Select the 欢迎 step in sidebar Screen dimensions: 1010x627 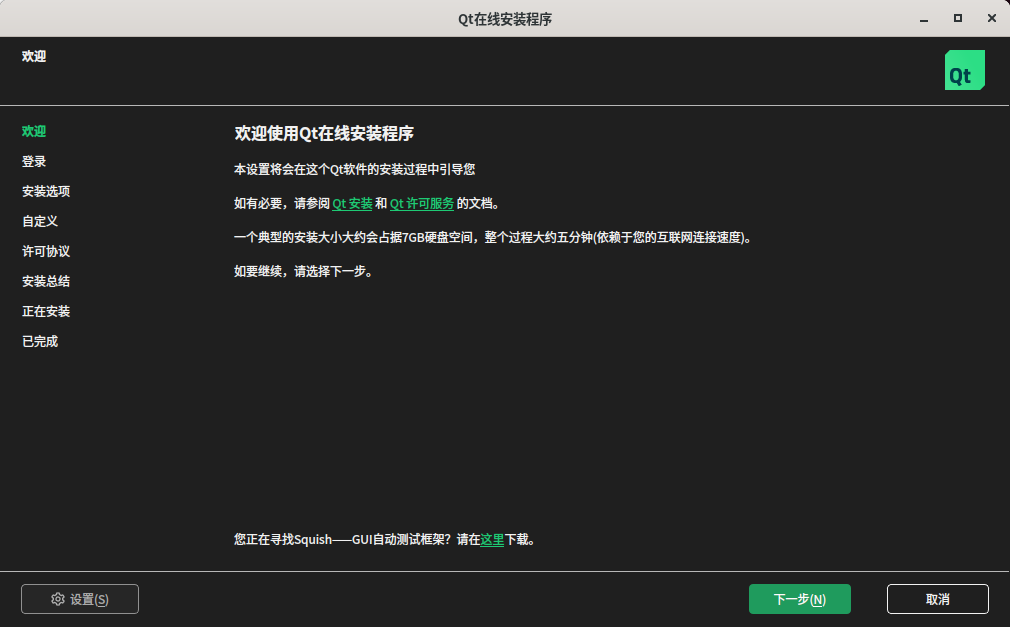coord(34,131)
